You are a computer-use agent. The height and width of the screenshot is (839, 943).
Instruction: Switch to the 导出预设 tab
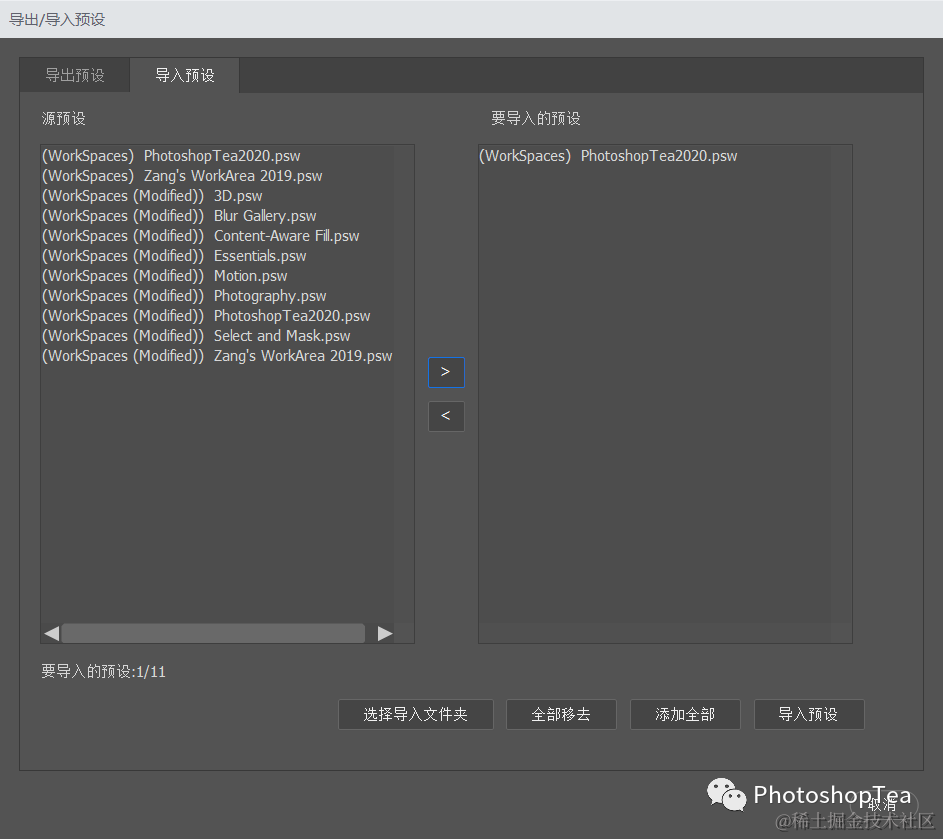pyautogui.click(x=75, y=75)
